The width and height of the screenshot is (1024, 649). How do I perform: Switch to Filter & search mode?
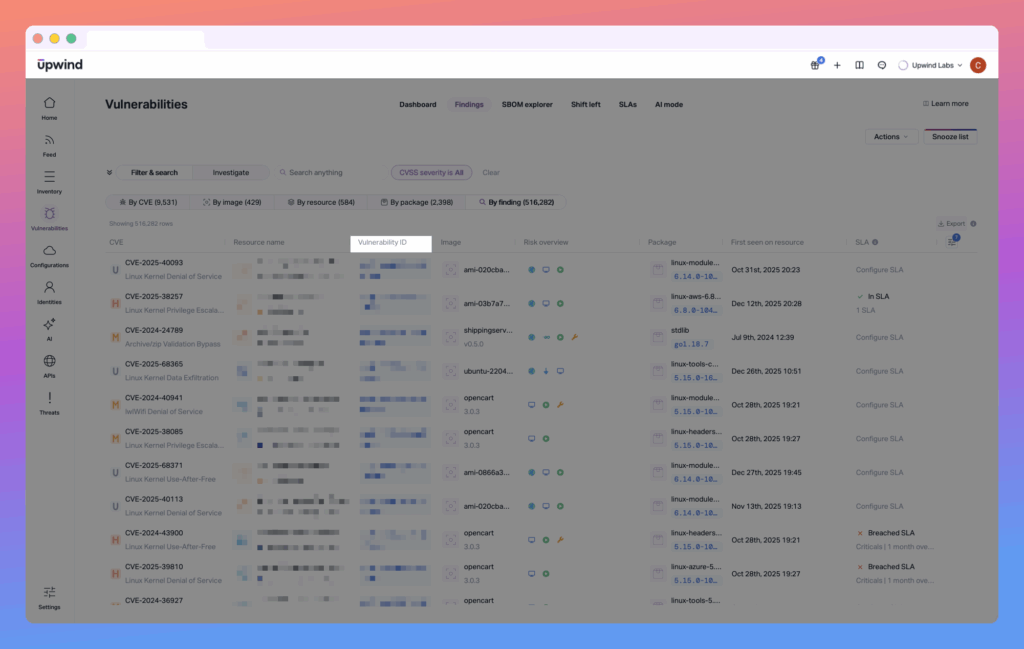coord(154,172)
